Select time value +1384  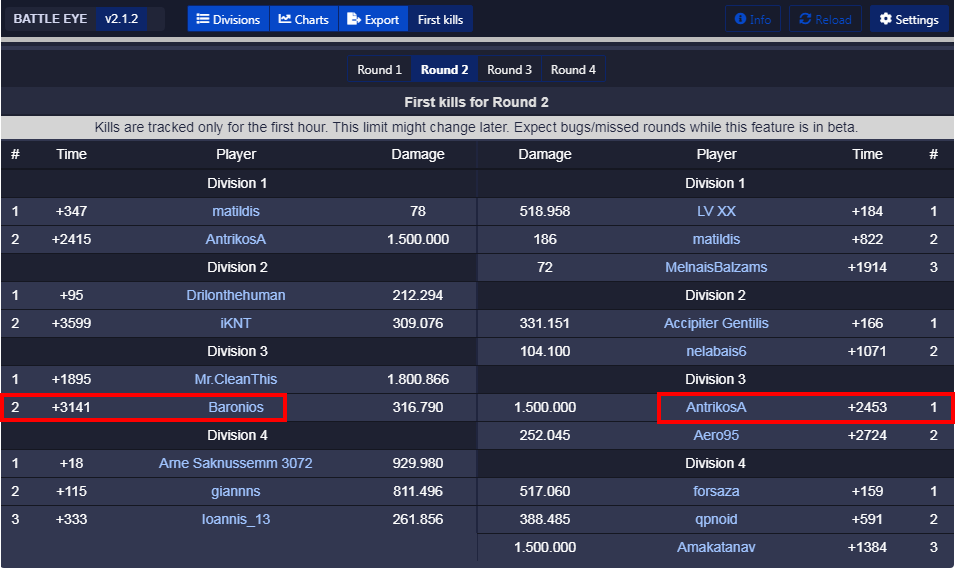867,547
